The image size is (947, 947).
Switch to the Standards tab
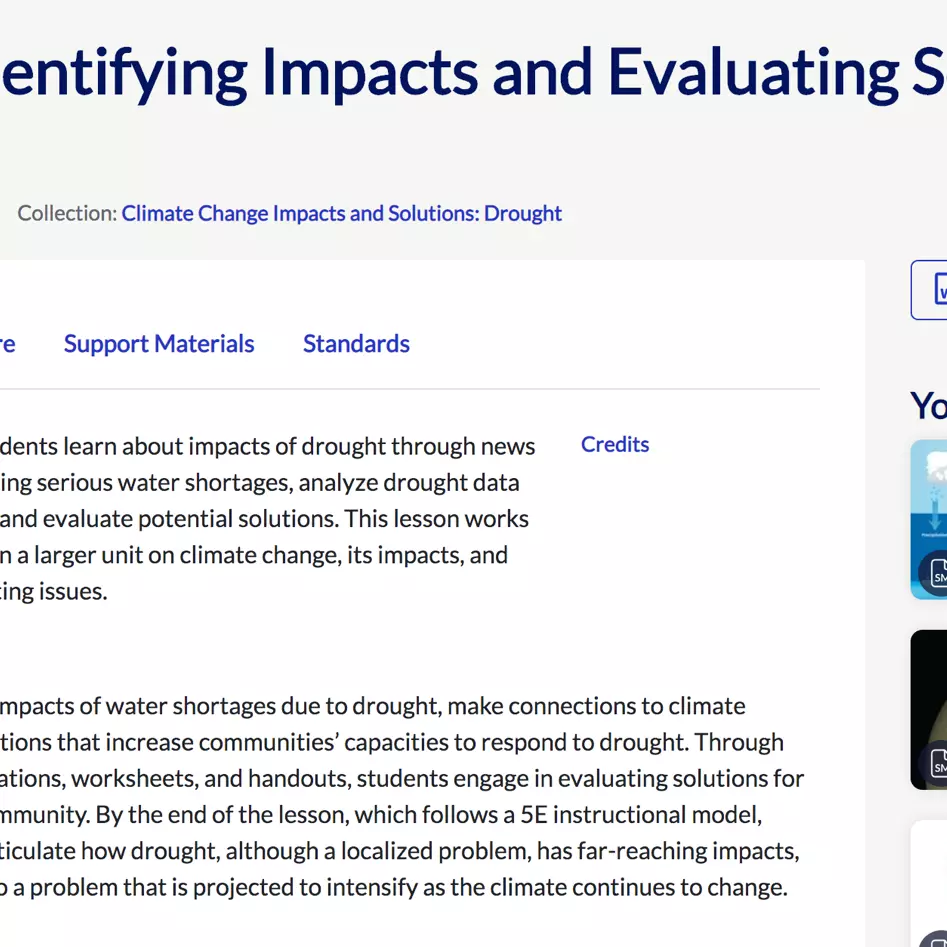[x=356, y=343]
